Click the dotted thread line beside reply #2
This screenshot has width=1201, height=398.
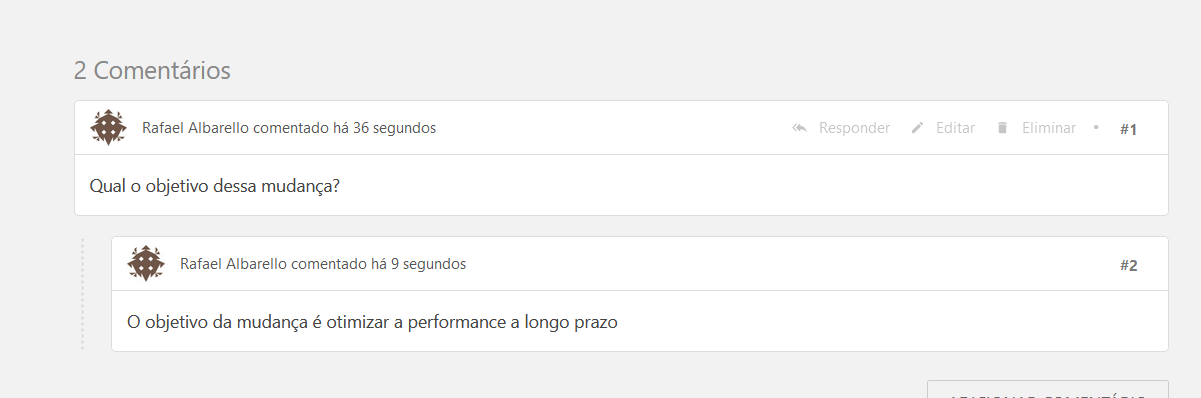[82, 294]
